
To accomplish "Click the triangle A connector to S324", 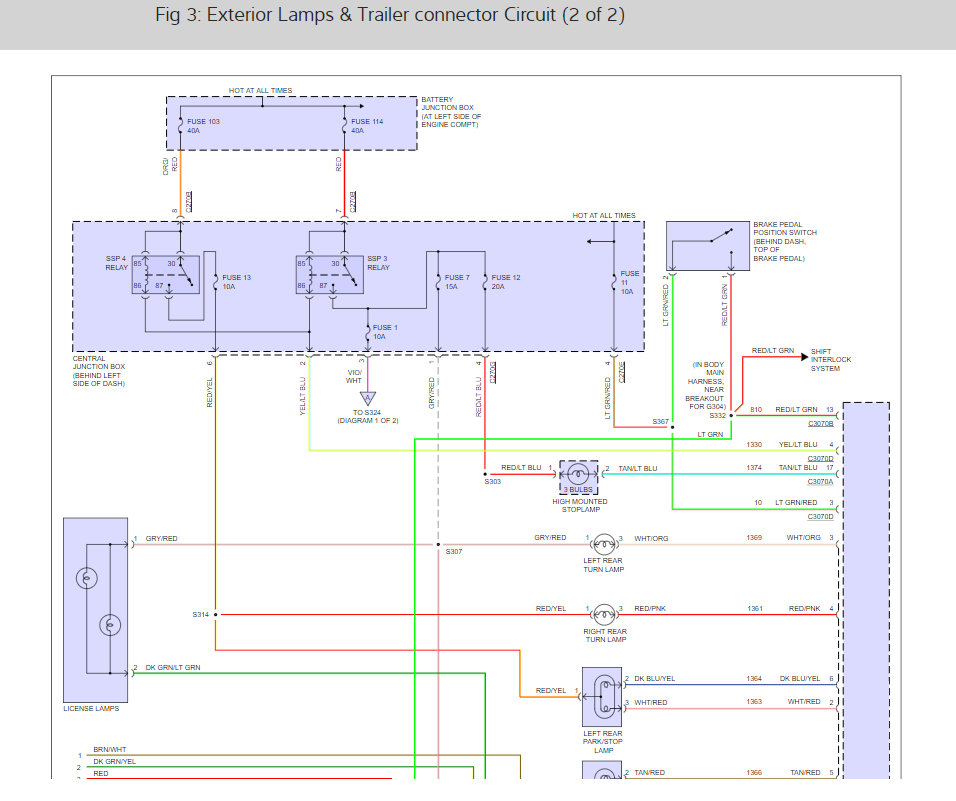I will (368, 399).
